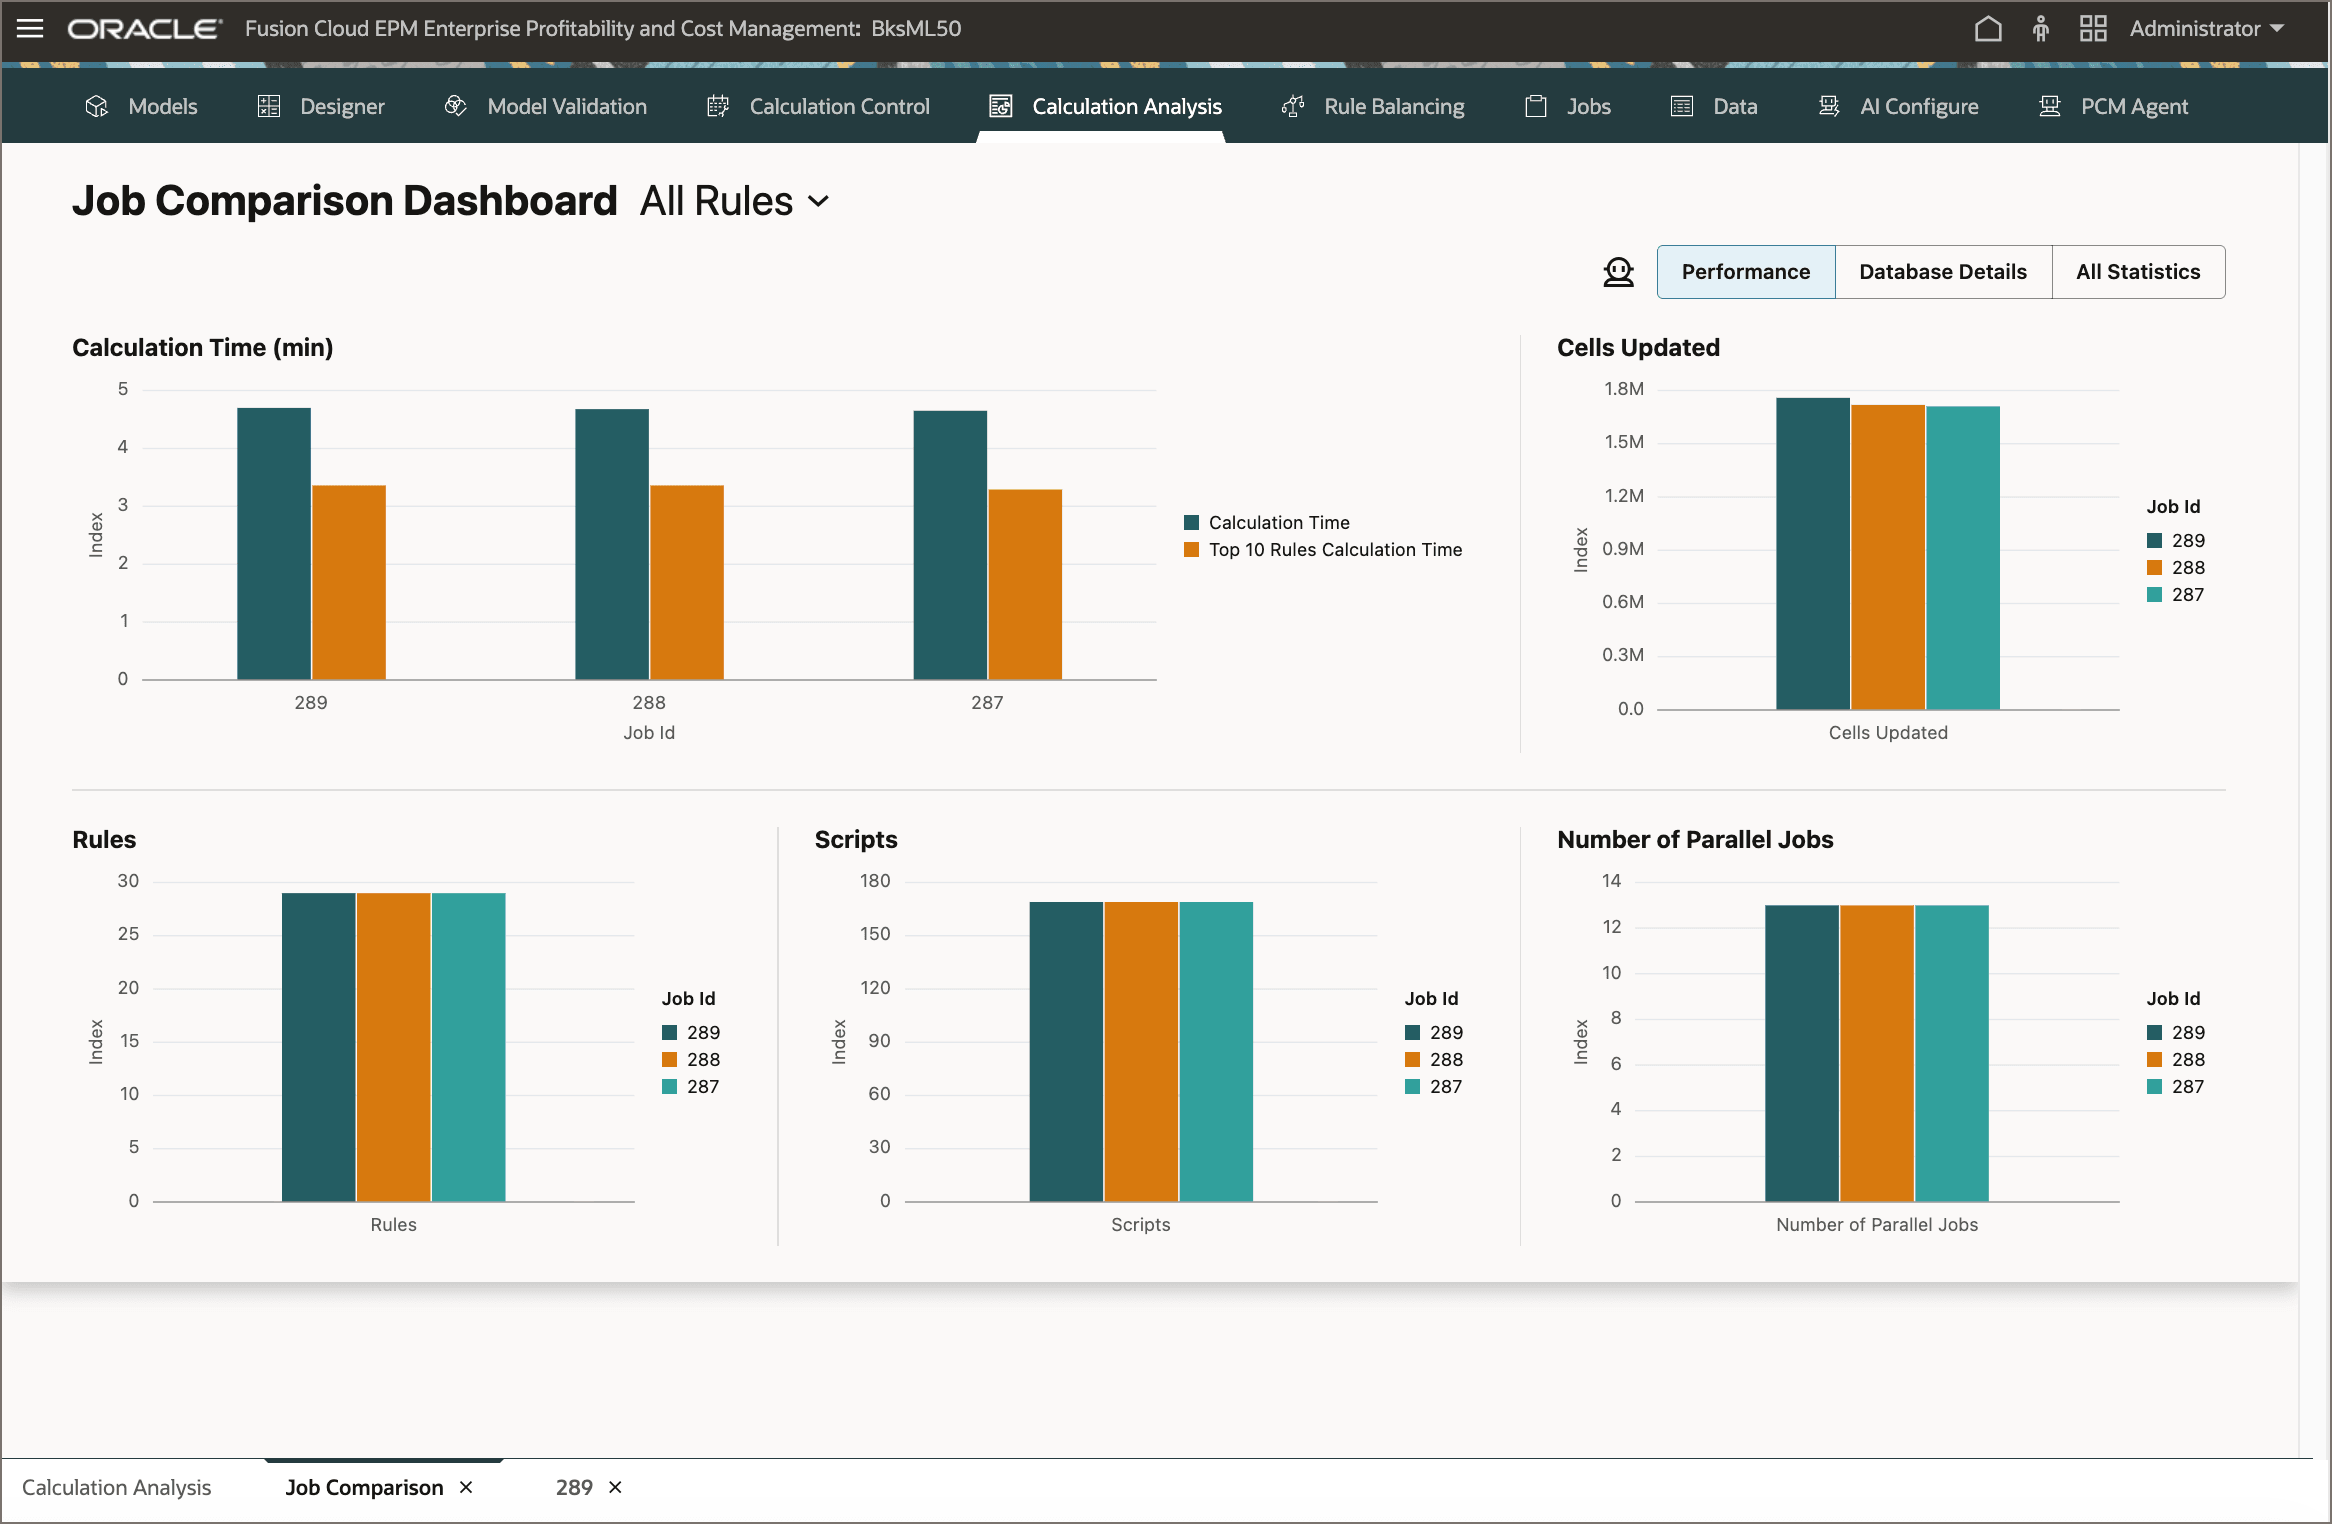Open the apps grid launcher
This screenshot has height=1524, width=2332.
[x=2093, y=28]
